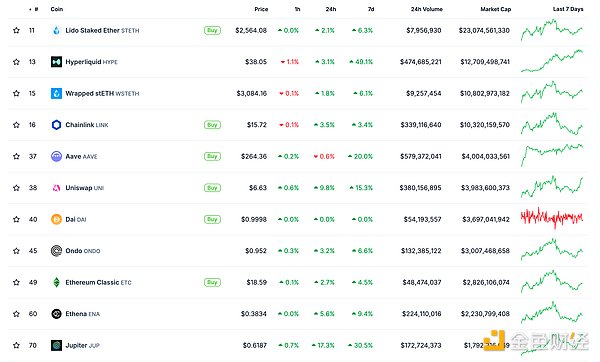Click the Uniswap unicorn logo icon

pos(56,188)
